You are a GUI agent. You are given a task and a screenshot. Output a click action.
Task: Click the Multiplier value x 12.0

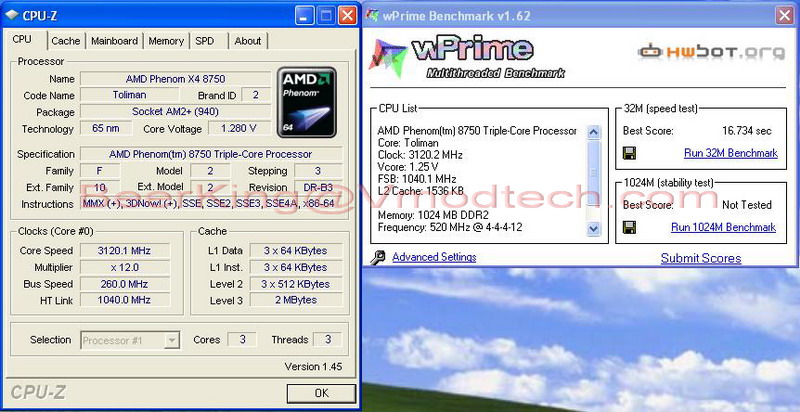click(124, 267)
